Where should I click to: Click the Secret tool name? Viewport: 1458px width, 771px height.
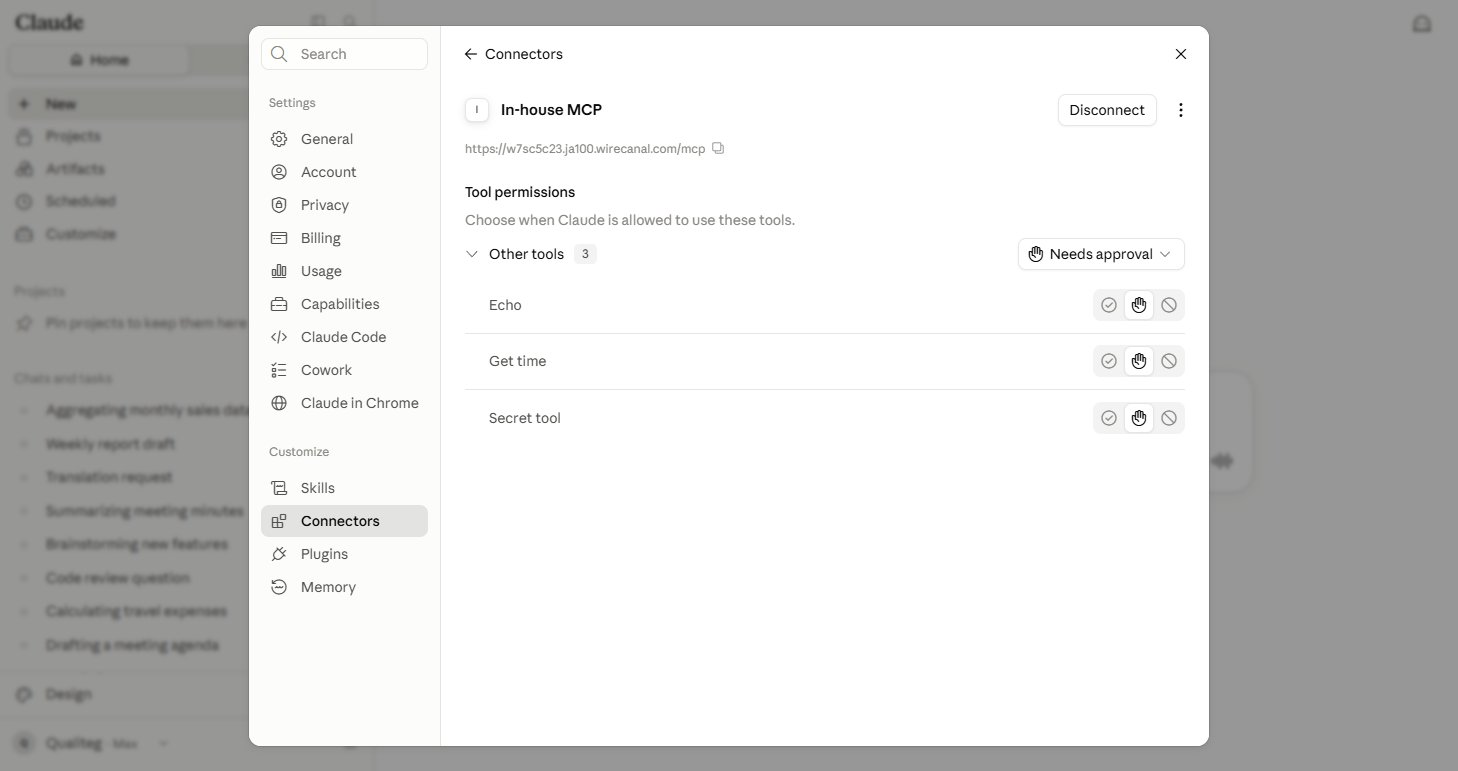pyautogui.click(x=524, y=418)
